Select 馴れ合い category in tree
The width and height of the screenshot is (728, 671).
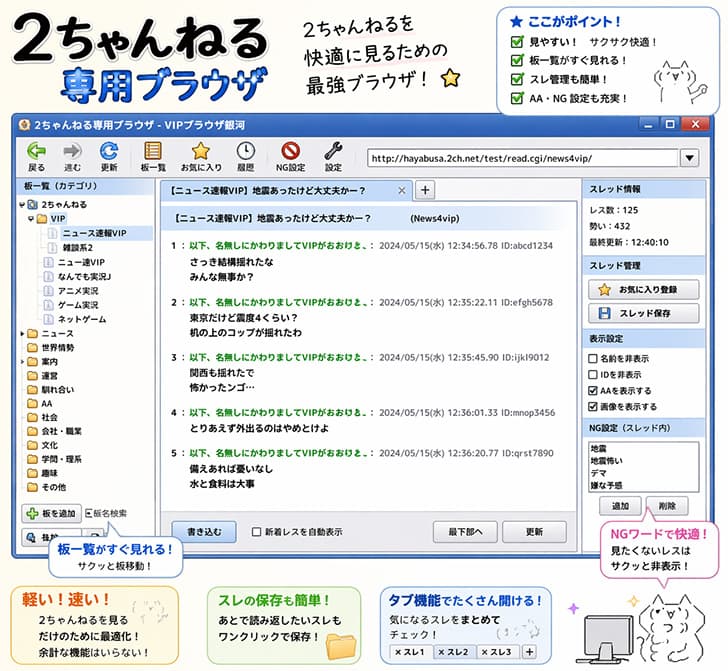click(58, 389)
